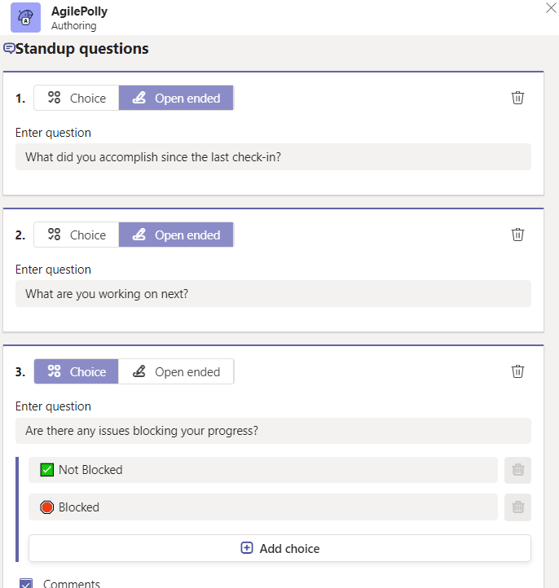Switch question 3 to Open ended type
This screenshot has width=559, height=588.
pos(176,372)
